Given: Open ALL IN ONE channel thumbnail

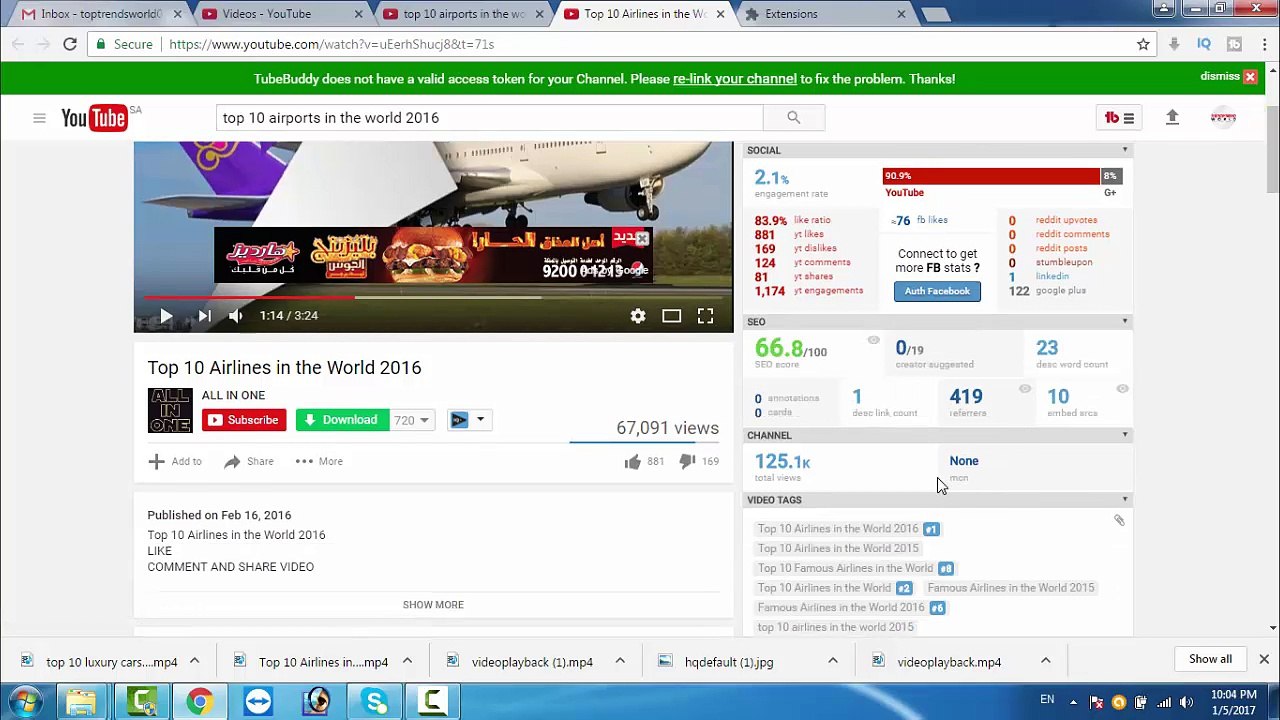Looking at the screenshot, I should coord(170,410).
